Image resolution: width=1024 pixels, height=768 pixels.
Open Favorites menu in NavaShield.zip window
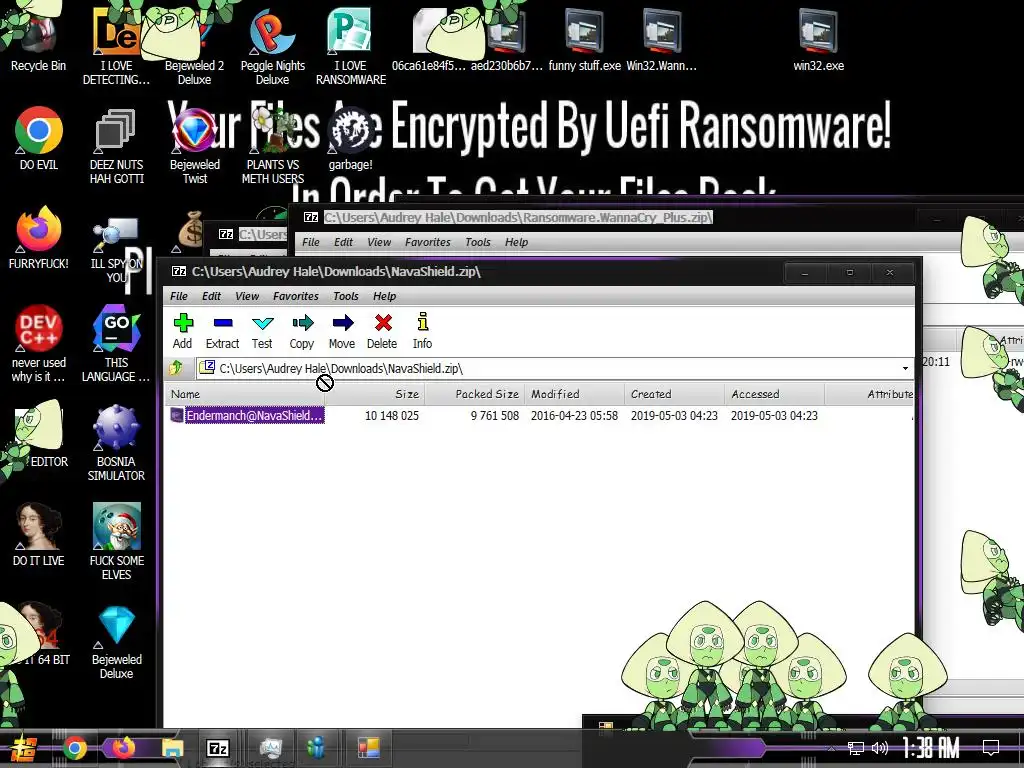(295, 296)
